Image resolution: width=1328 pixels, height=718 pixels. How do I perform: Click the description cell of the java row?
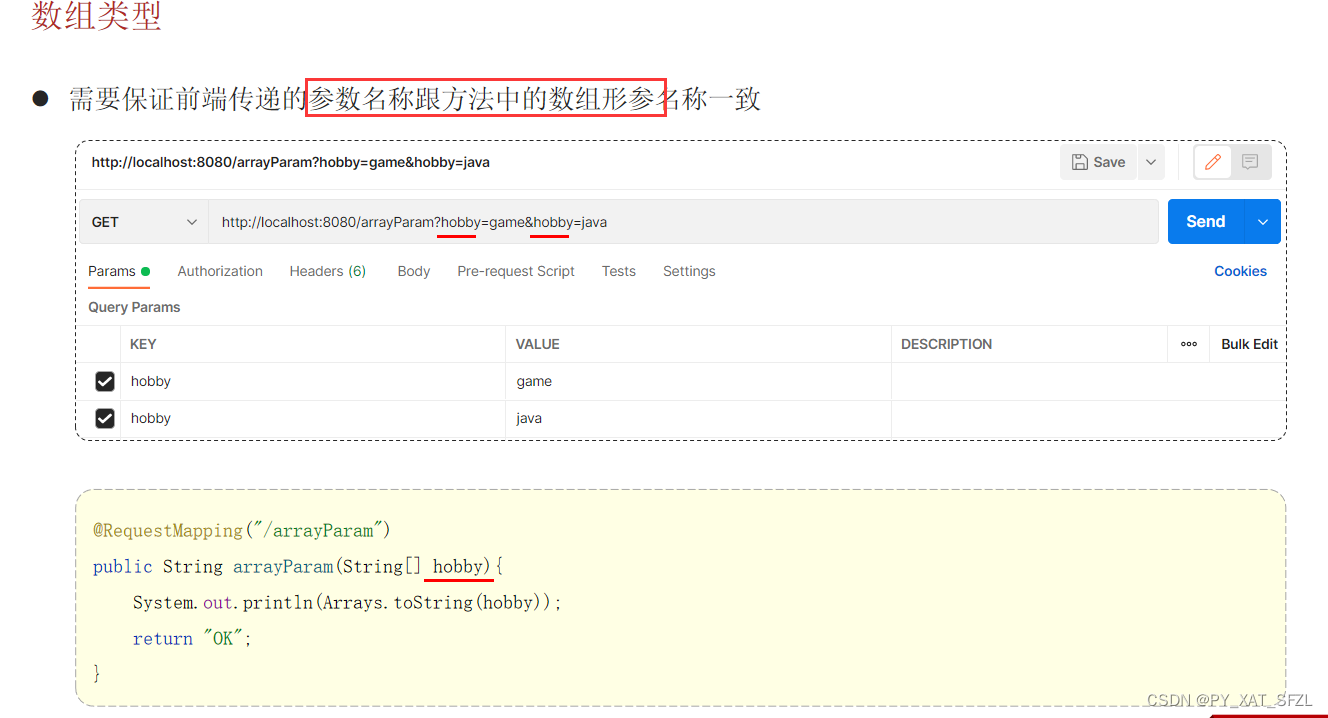coord(1086,418)
